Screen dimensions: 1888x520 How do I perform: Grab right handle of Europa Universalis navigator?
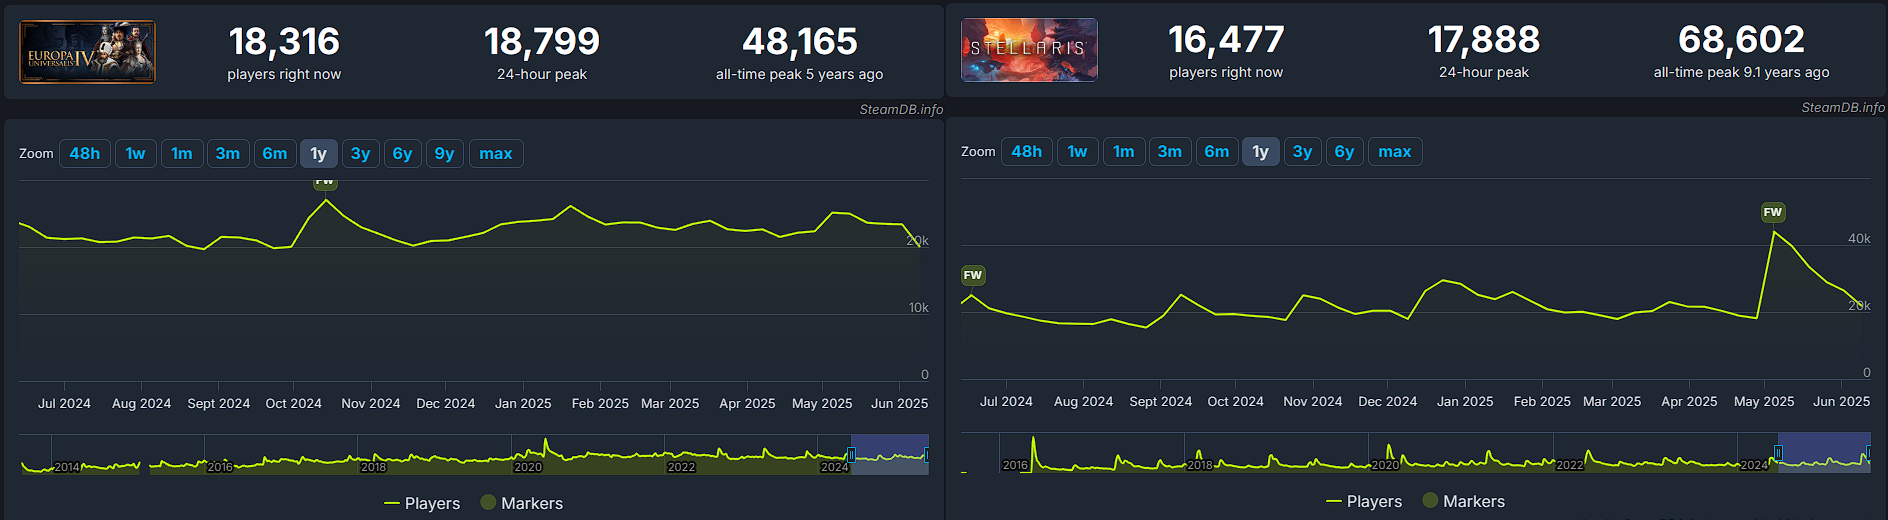(927, 454)
